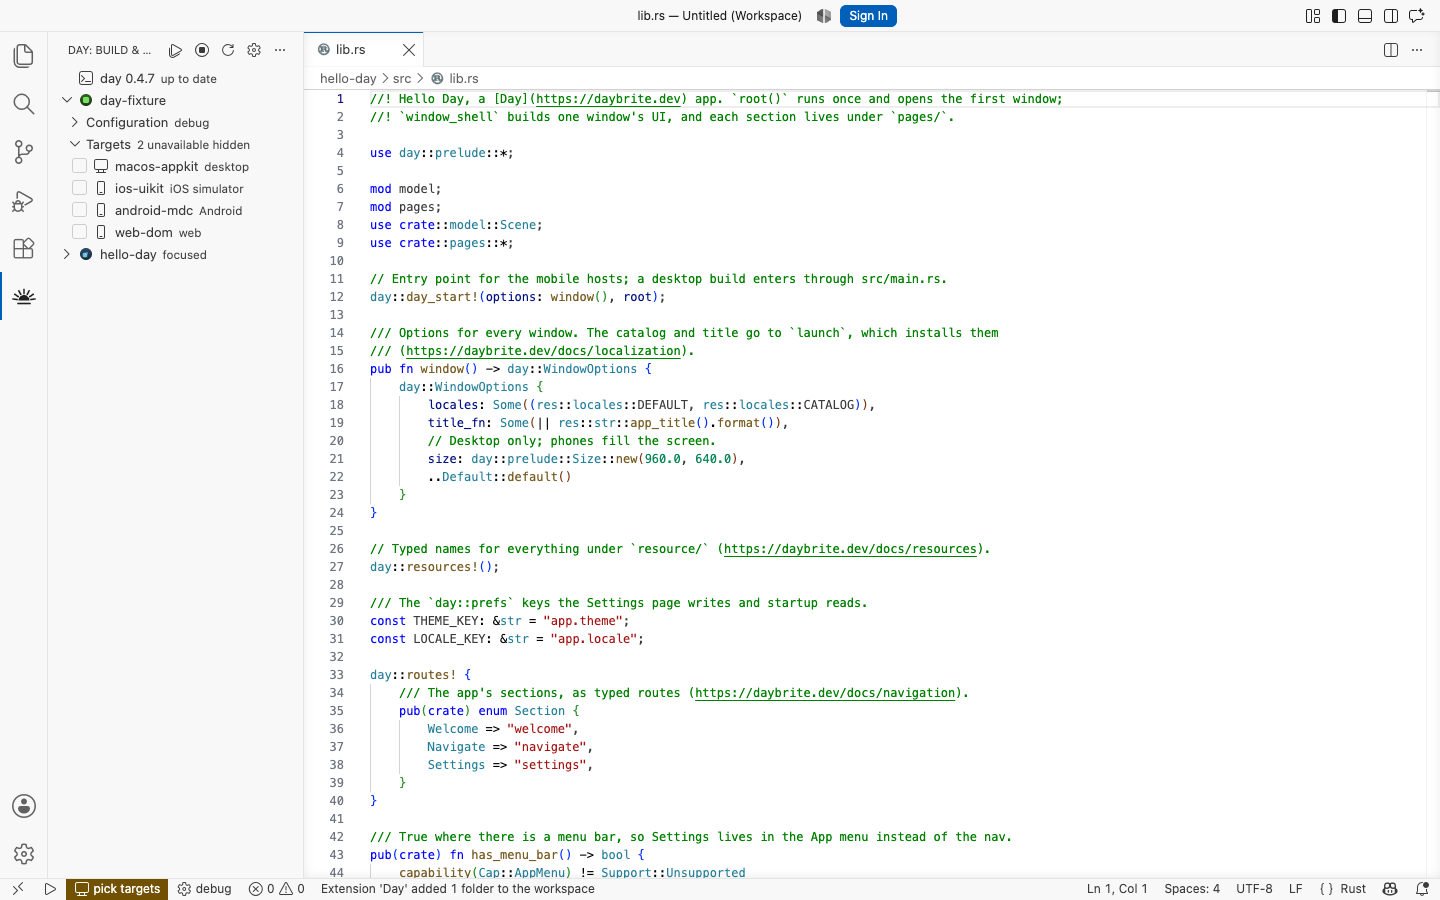Open the Search view in activity bar
Screen dimensions: 1440x900
pos(24,104)
